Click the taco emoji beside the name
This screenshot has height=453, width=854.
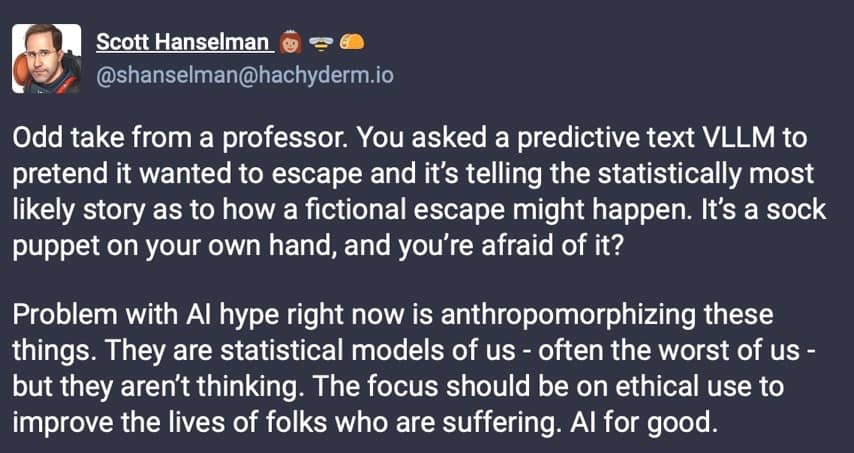(x=352, y=42)
